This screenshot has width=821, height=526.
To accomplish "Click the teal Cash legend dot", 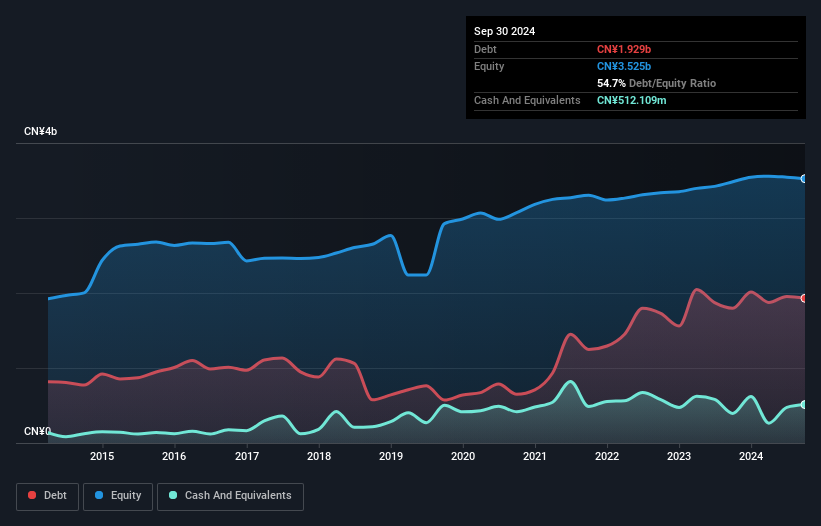I will tap(173, 495).
